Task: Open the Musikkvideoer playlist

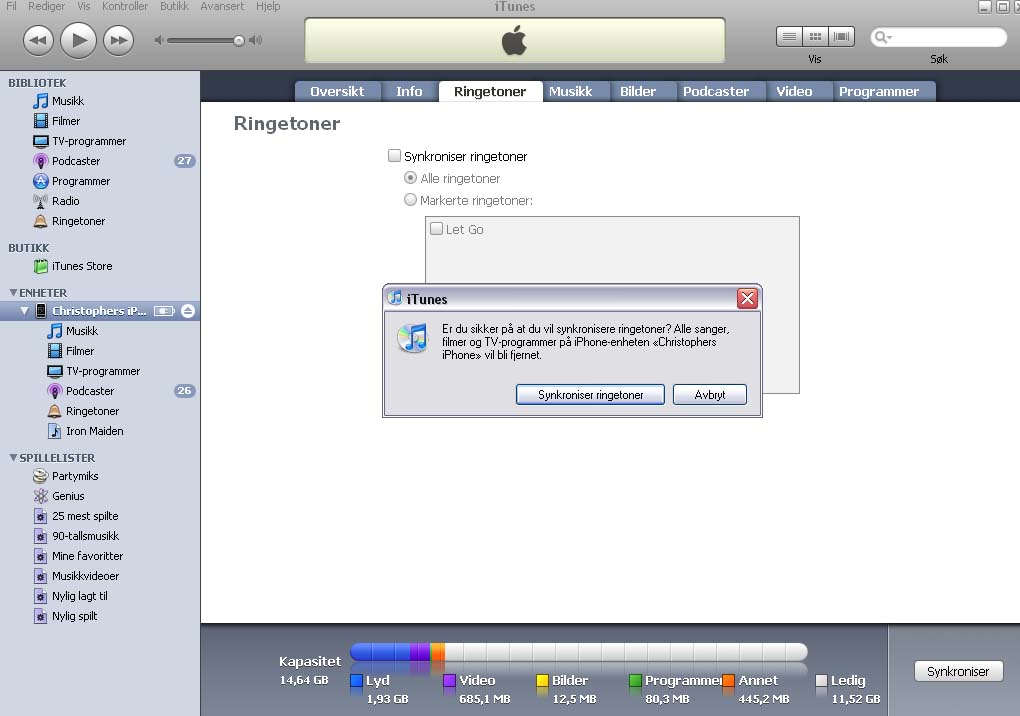Action: click(100, 576)
